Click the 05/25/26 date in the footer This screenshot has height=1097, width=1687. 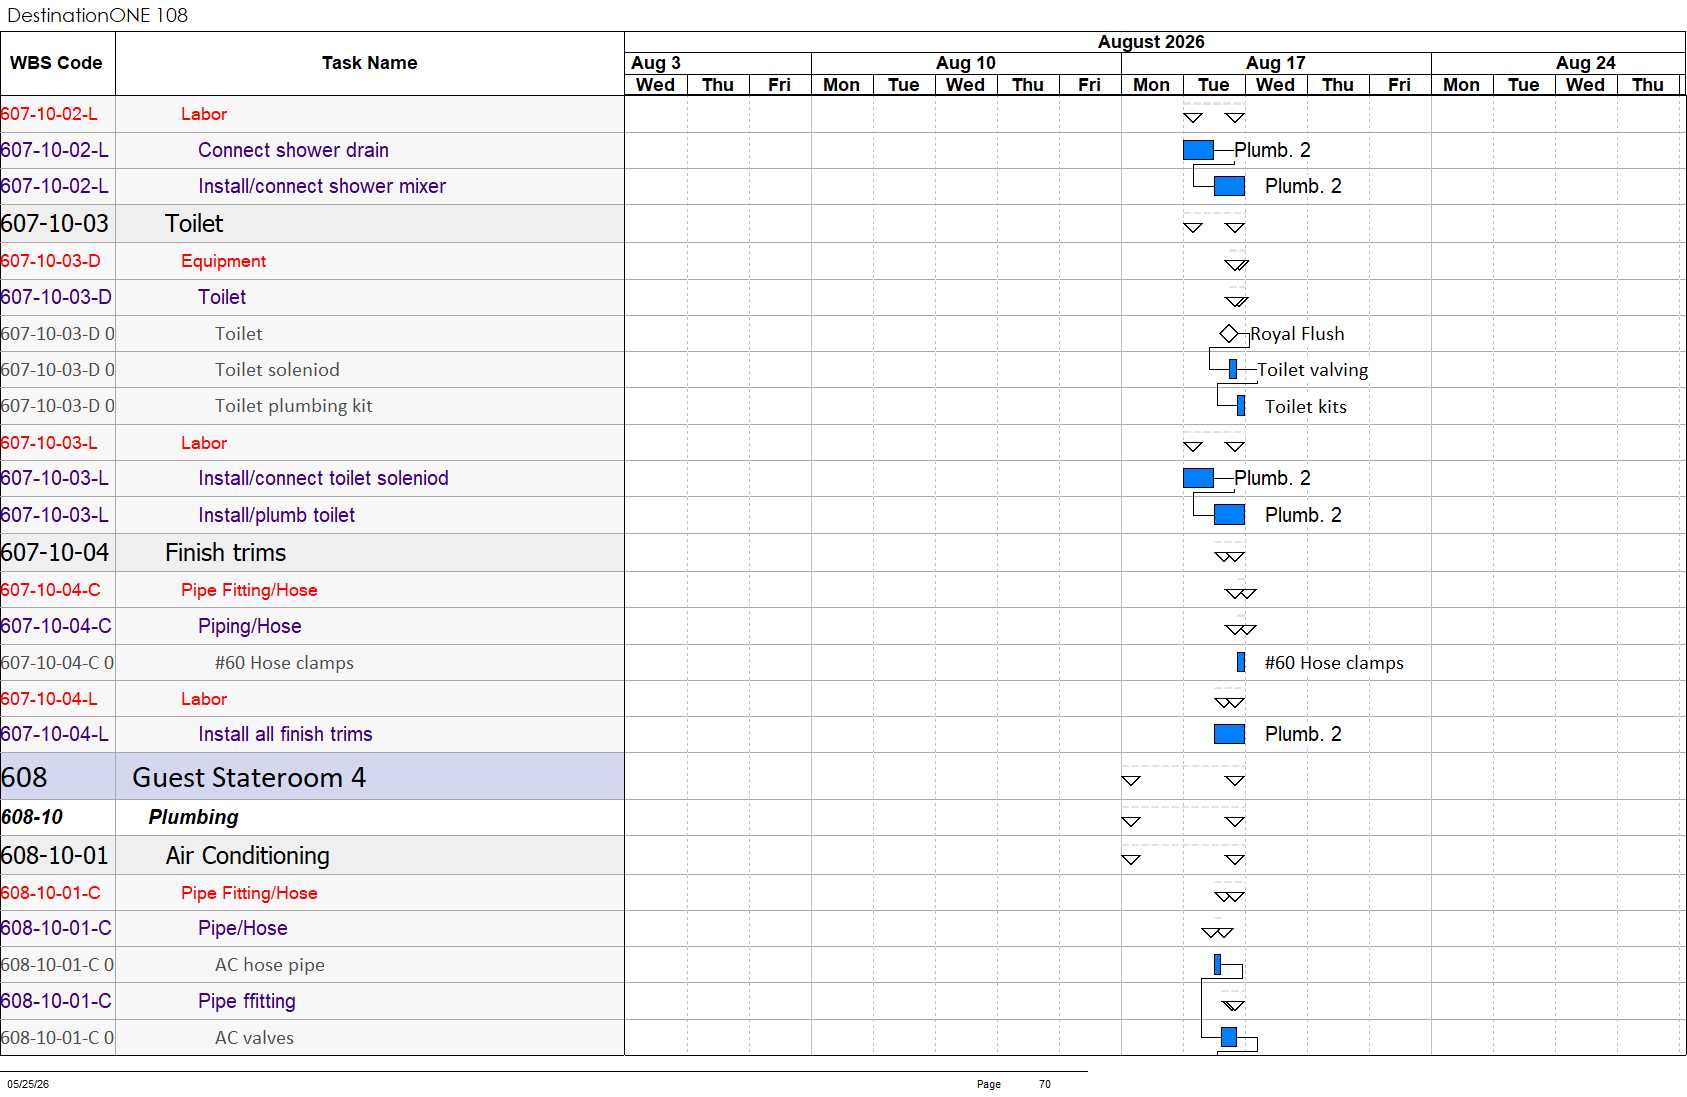(28, 1084)
